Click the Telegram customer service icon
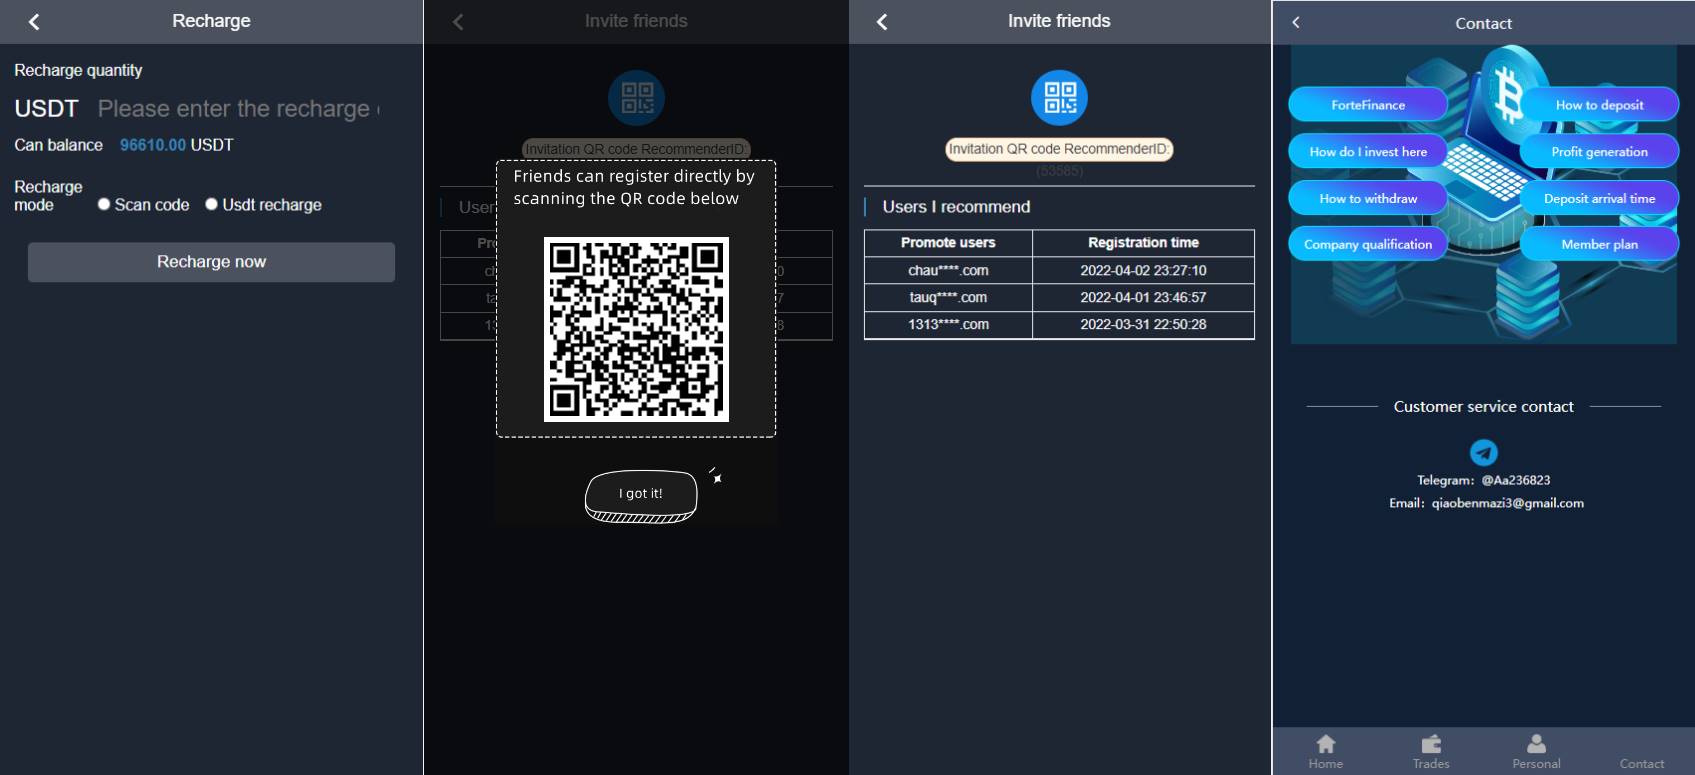Viewport: 1695px width, 775px height. click(1483, 453)
